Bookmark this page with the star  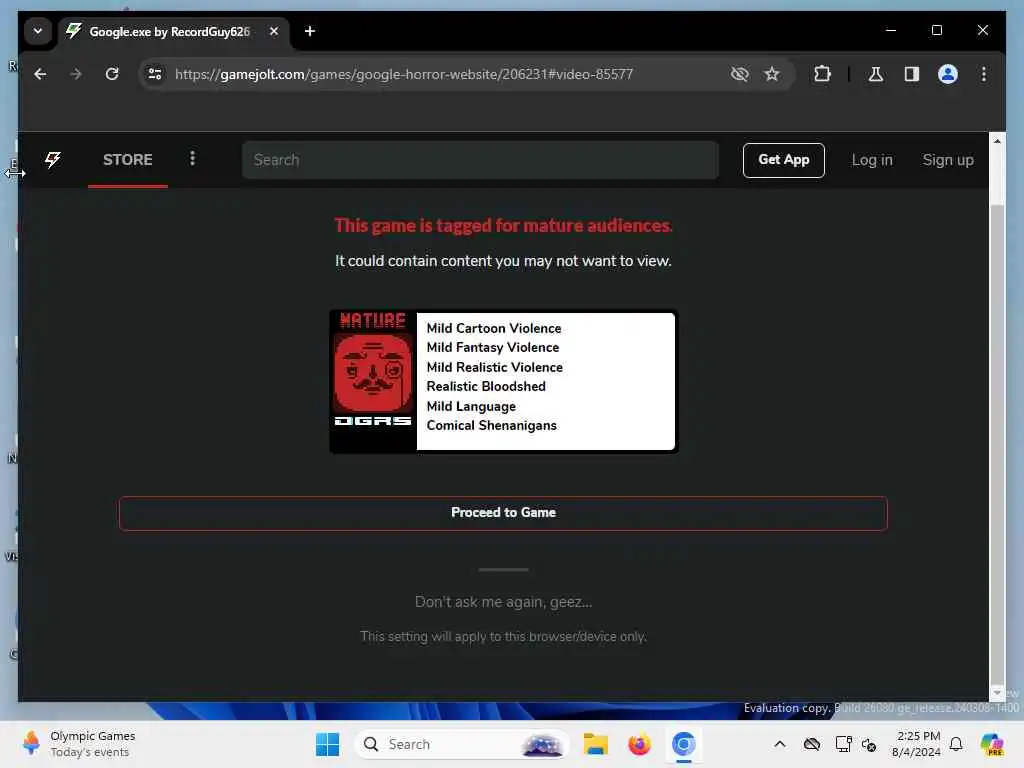pyautogui.click(x=772, y=74)
